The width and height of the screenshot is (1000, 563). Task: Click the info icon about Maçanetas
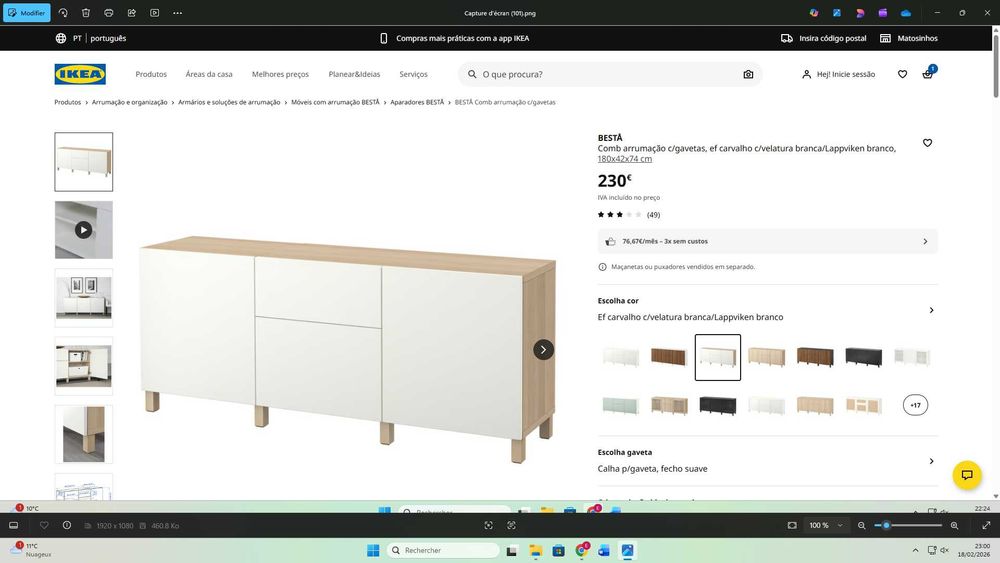[x=602, y=267]
